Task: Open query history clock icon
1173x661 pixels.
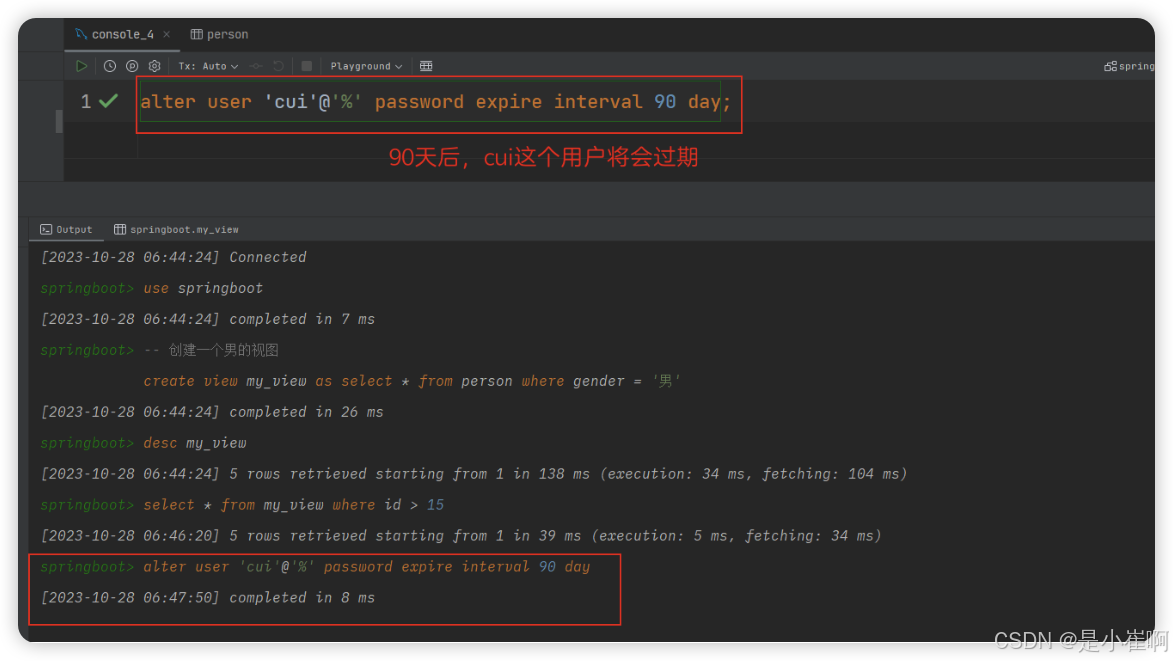Action: click(x=110, y=66)
